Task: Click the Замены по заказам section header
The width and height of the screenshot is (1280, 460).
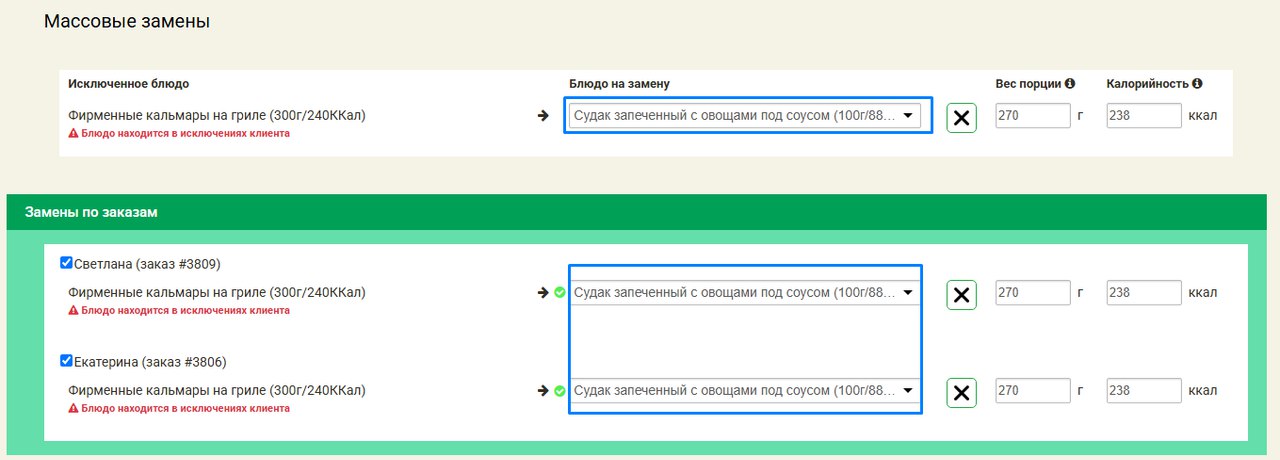Action: point(91,212)
